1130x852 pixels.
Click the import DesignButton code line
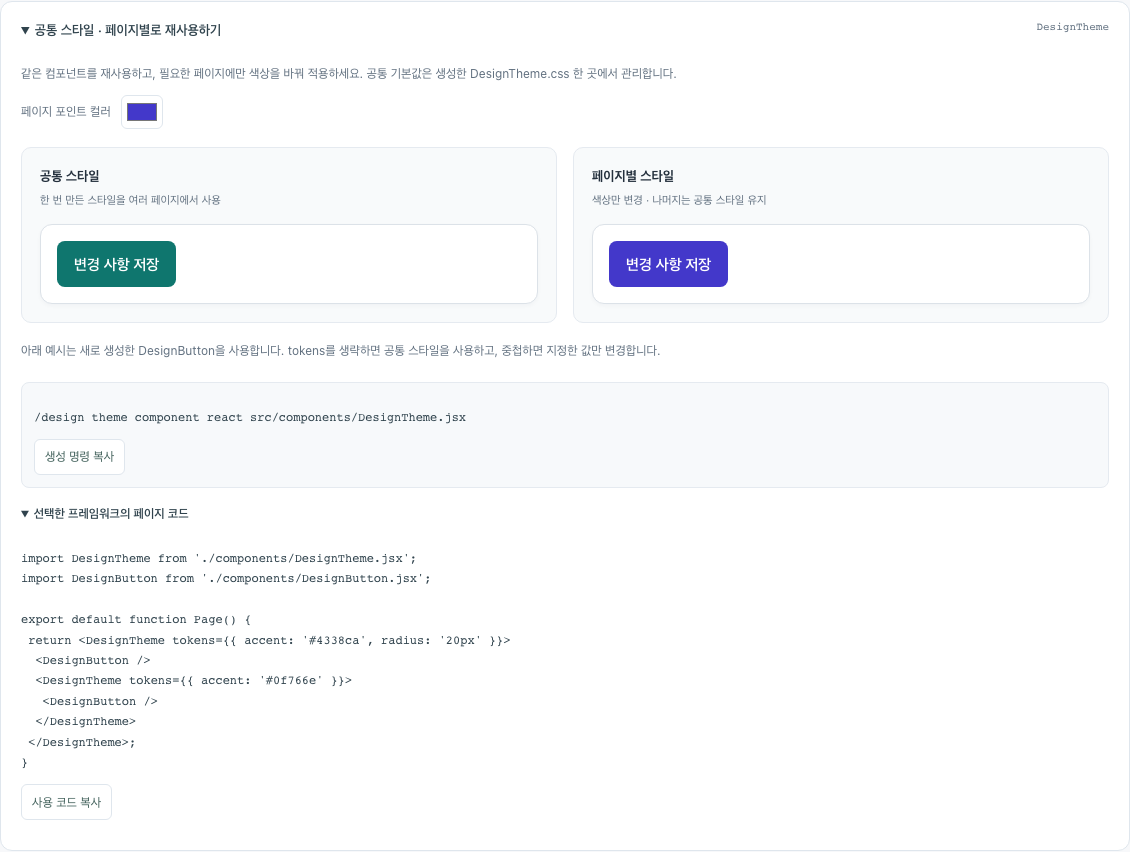[226, 579]
